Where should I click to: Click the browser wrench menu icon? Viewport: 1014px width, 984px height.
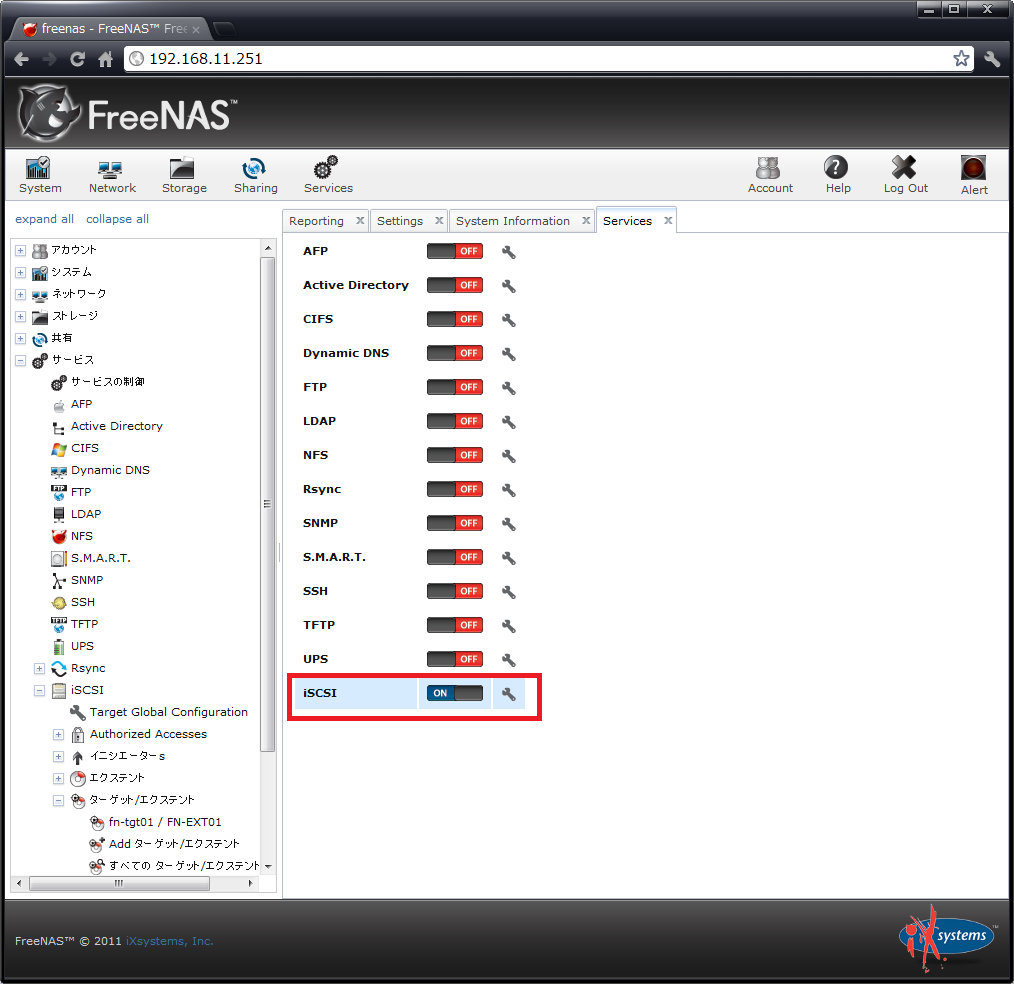[x=992, y=59]
